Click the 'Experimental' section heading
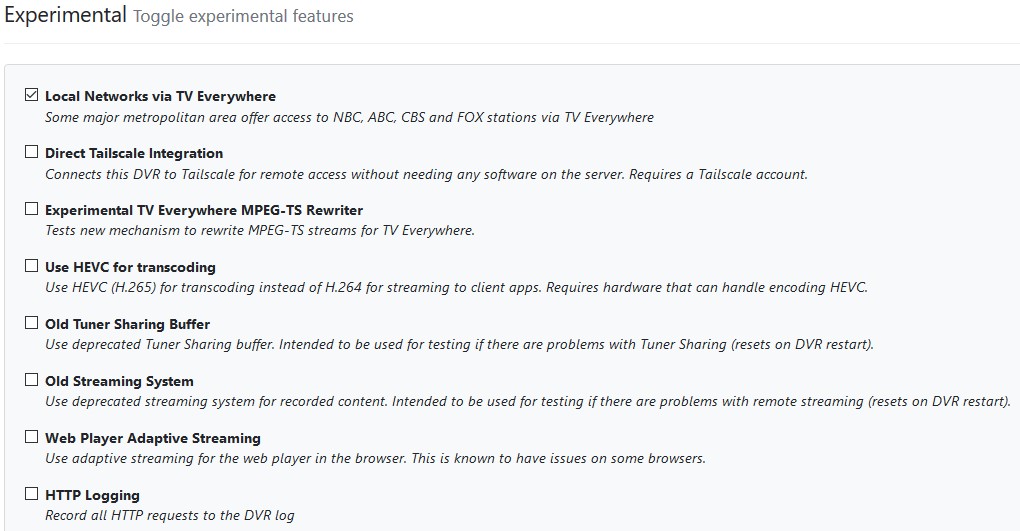Screen dimensions: 1020x531 pos(65,16)
